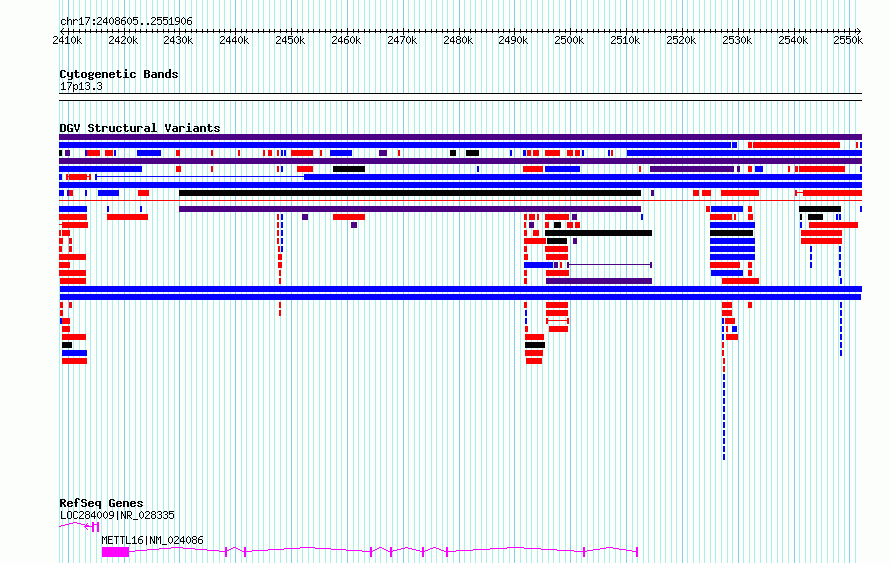Viewport: 890px width, 563px height.
Task: Click the black variant bar near 2460k
Action: (349, 169)
